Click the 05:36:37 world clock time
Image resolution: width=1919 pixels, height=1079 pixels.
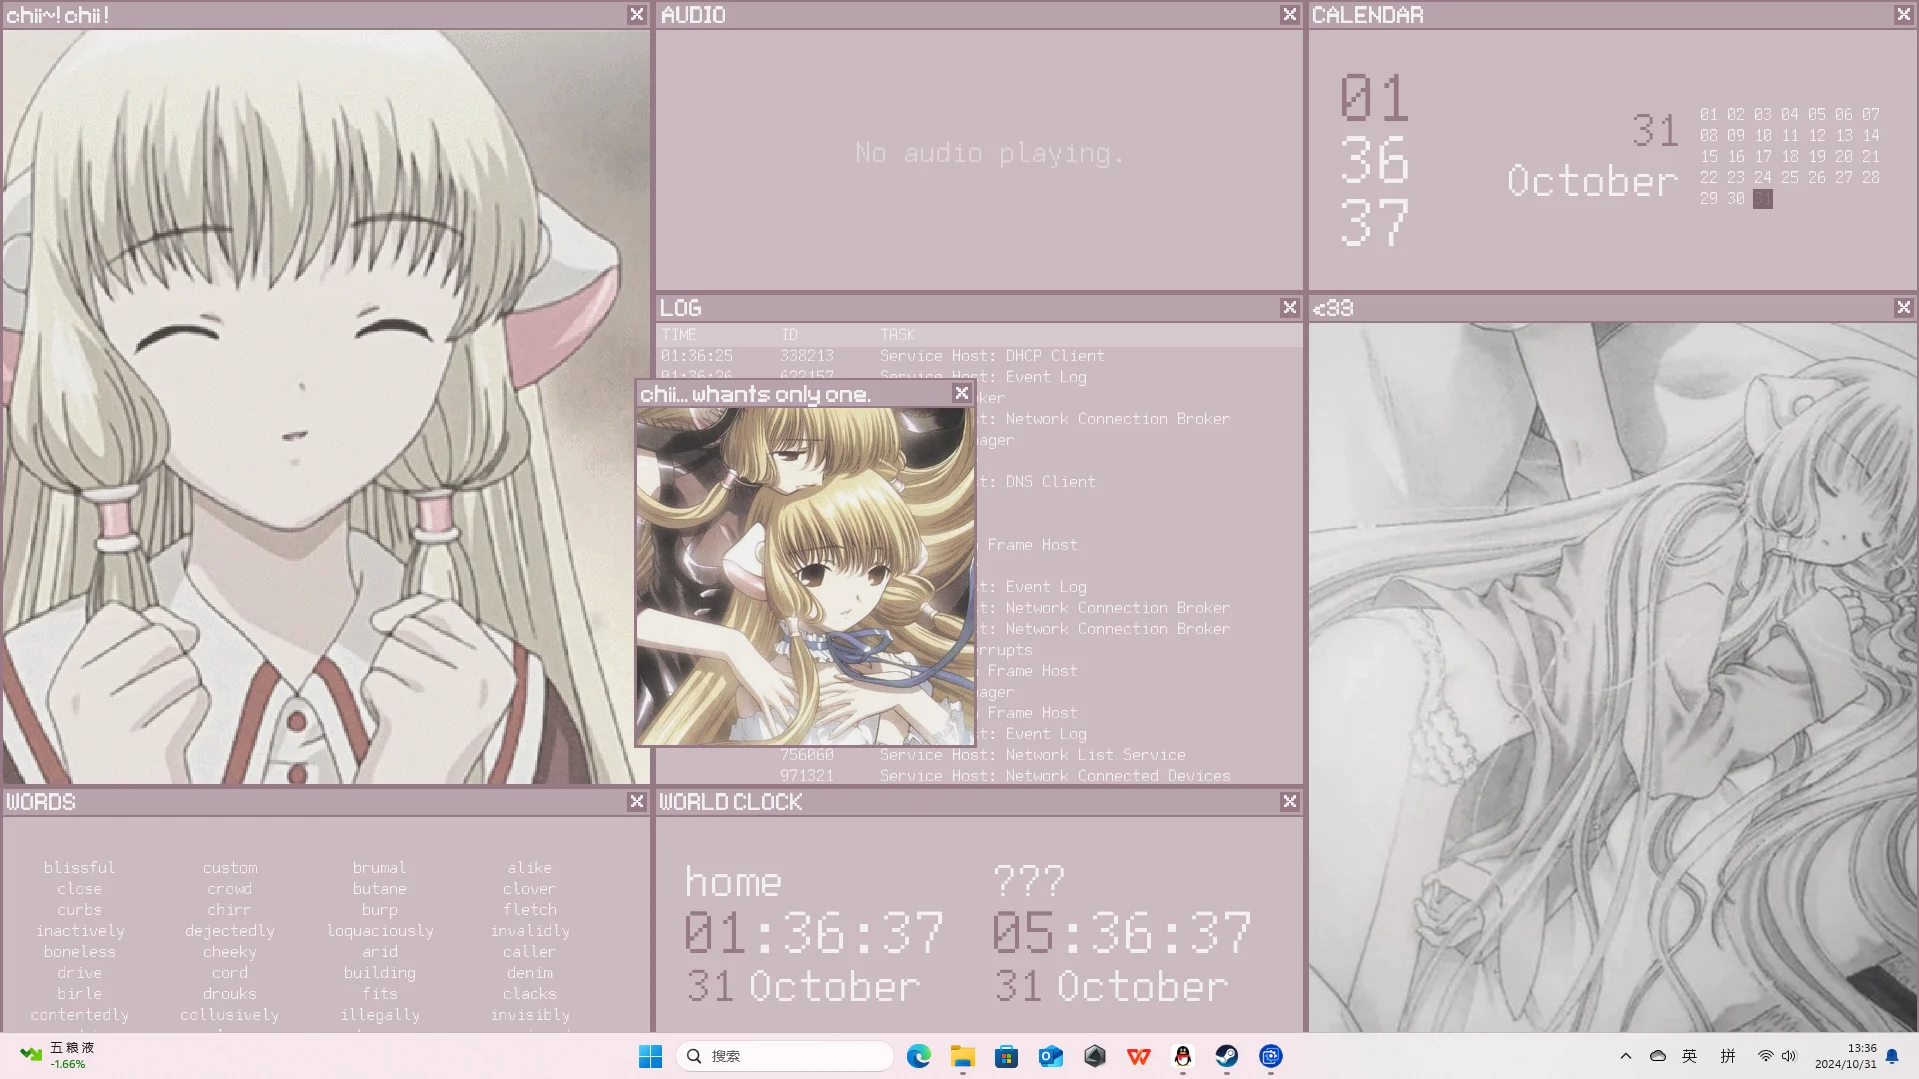1121,933
